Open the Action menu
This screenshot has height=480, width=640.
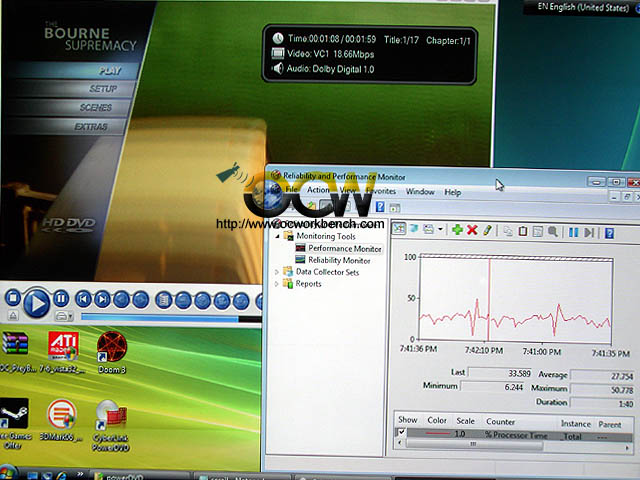tap(318, 190)
